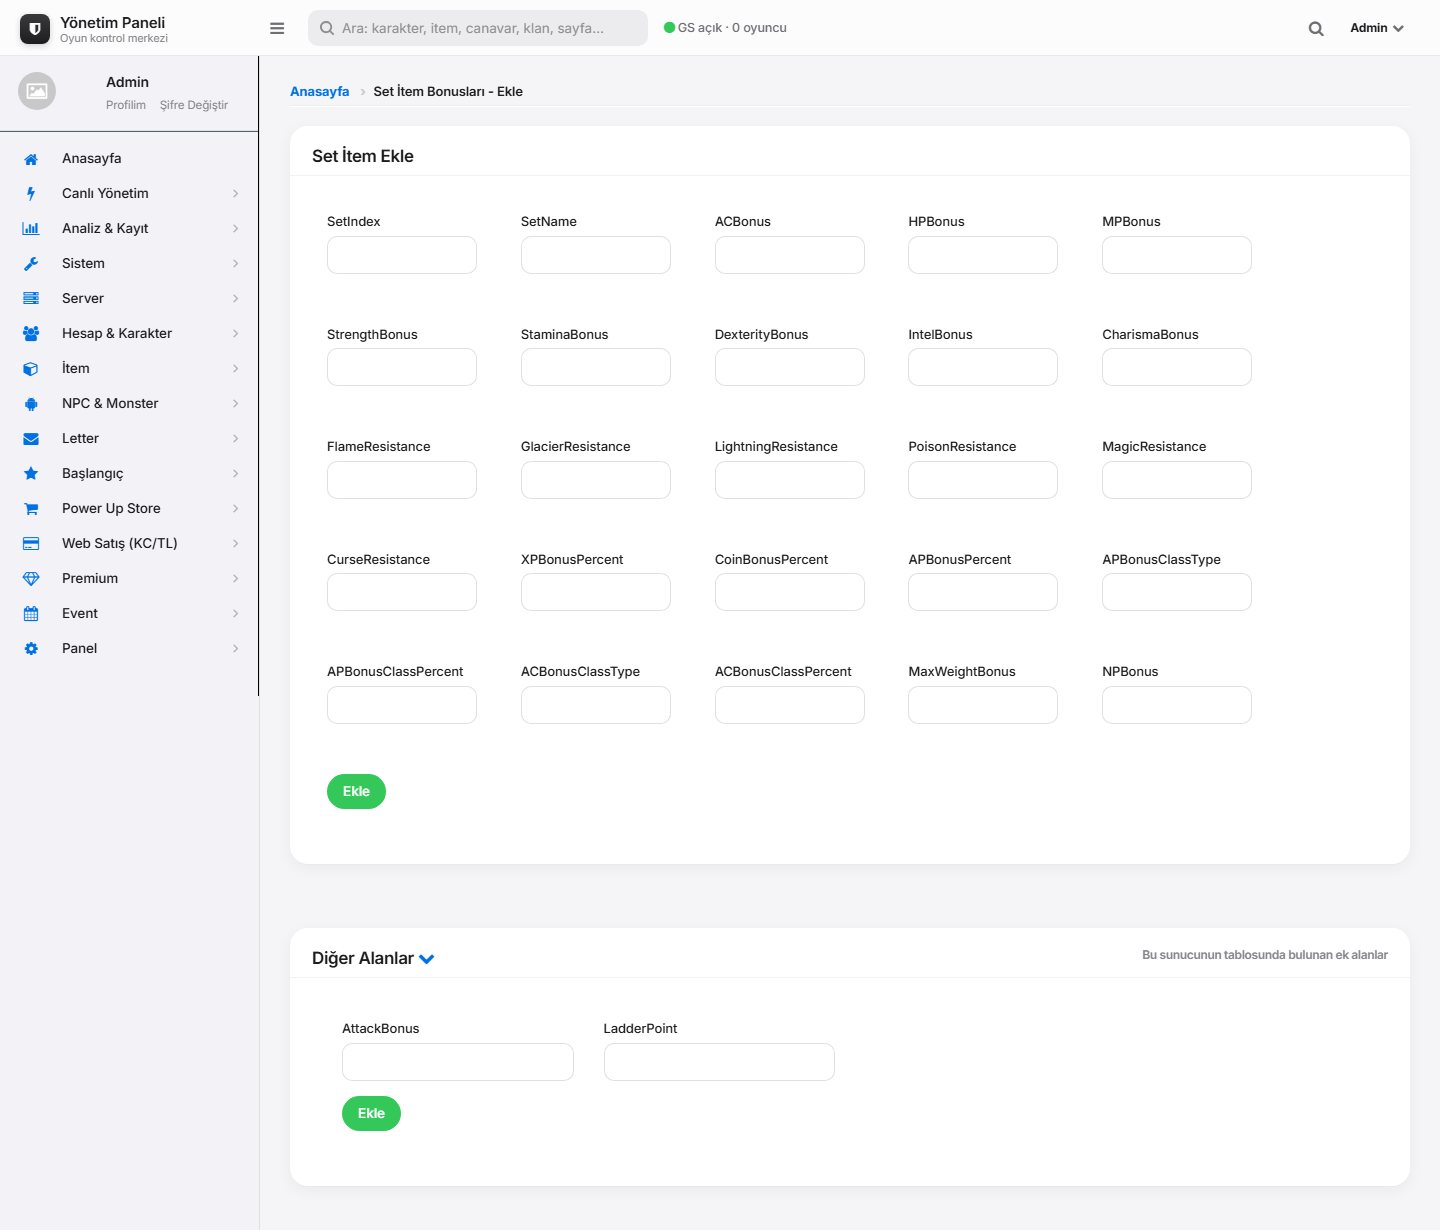Click the android icon for NPC & Monster

click(x=31, y=404)
